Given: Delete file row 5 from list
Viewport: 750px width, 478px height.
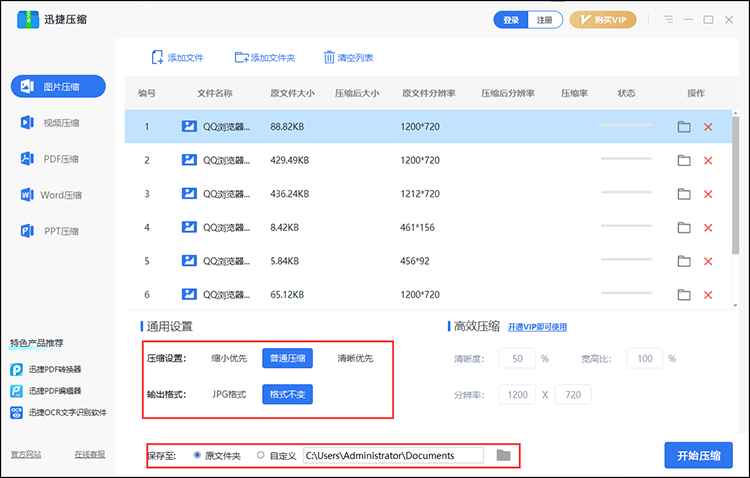Looking at the screenshot, I should coord(708,261).
